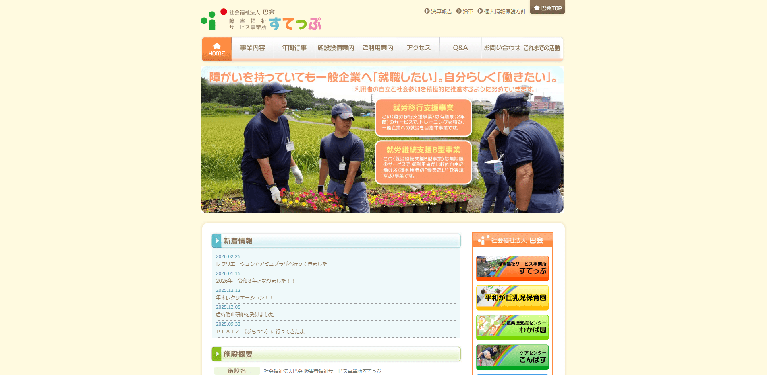The width and height of the screenshot is (767, 375).
Task: Click the main banner photo of workers
Action: (383, 139)
